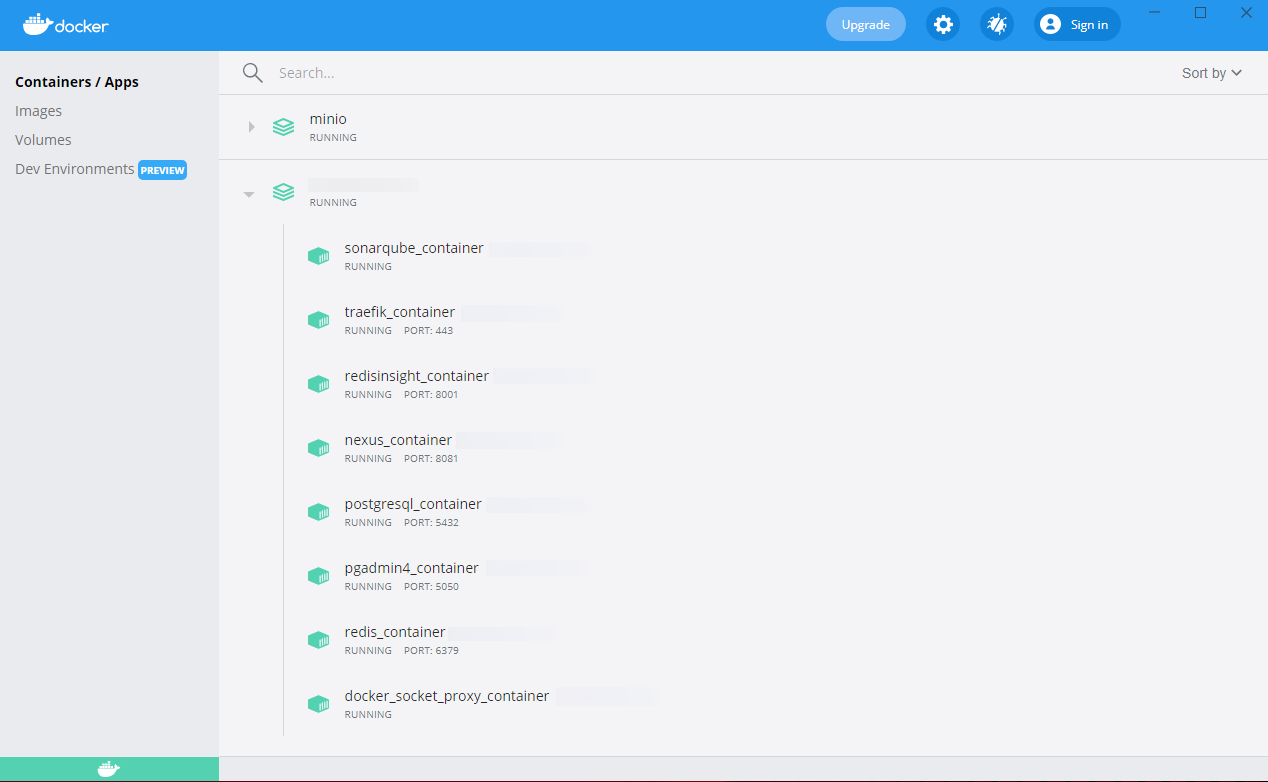The image size is (1268, 782).
Task: Collapse the expanded running app group
Action: click(x=249, y=194)
